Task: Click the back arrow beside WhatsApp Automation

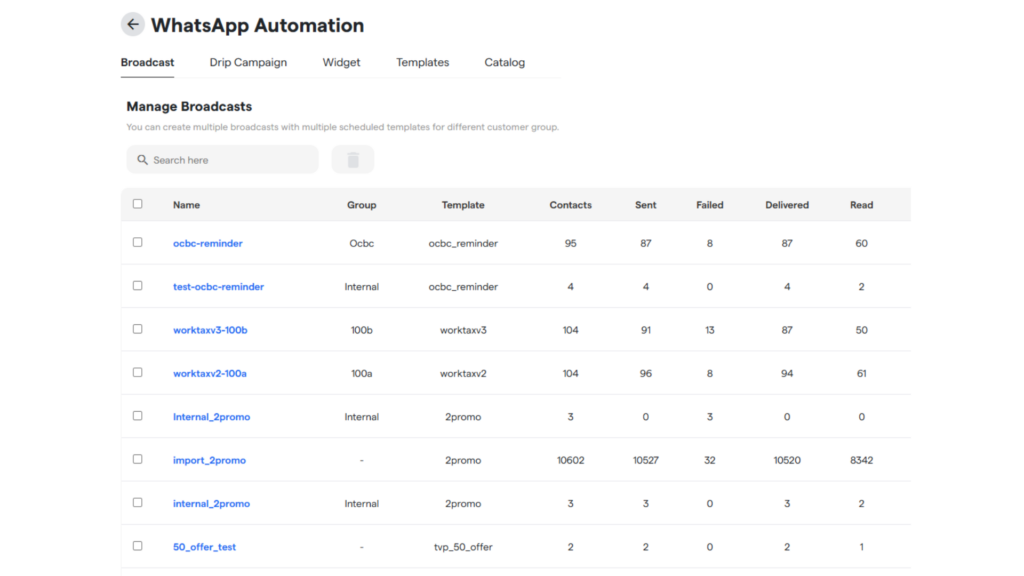Action: (133, 25)
